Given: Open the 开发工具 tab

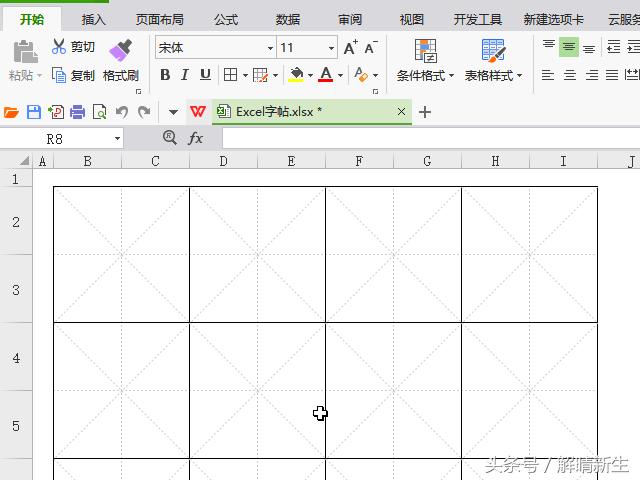Looking at the screenshot, I should 478,19.
